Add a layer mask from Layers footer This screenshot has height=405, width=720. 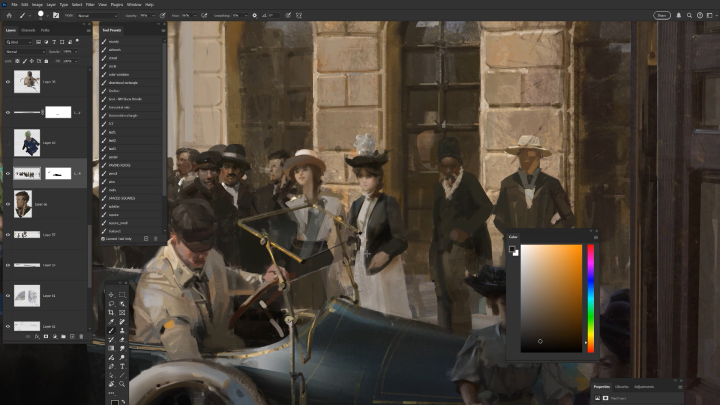[46, 337]
